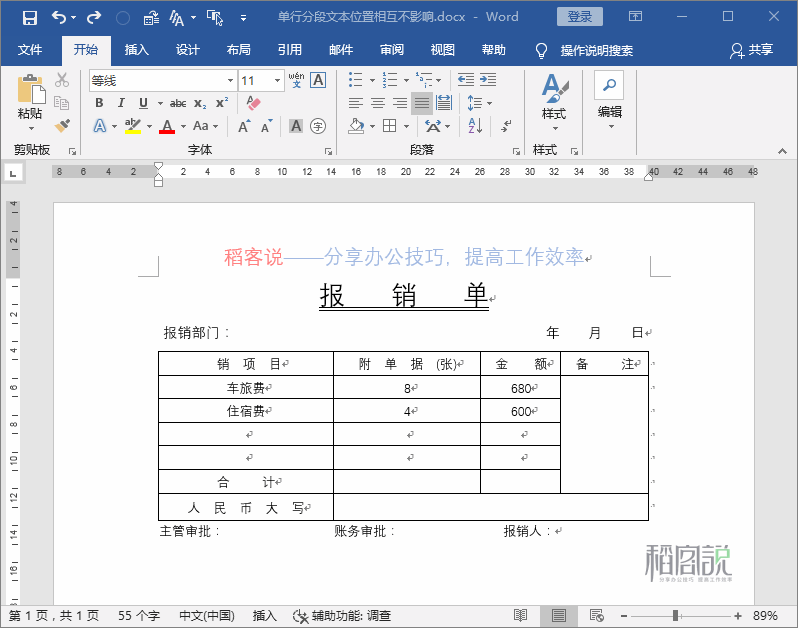This screenshot has height=628, width=798.
Task: Apply red font color swatch
Action: (x=167, y=126)
